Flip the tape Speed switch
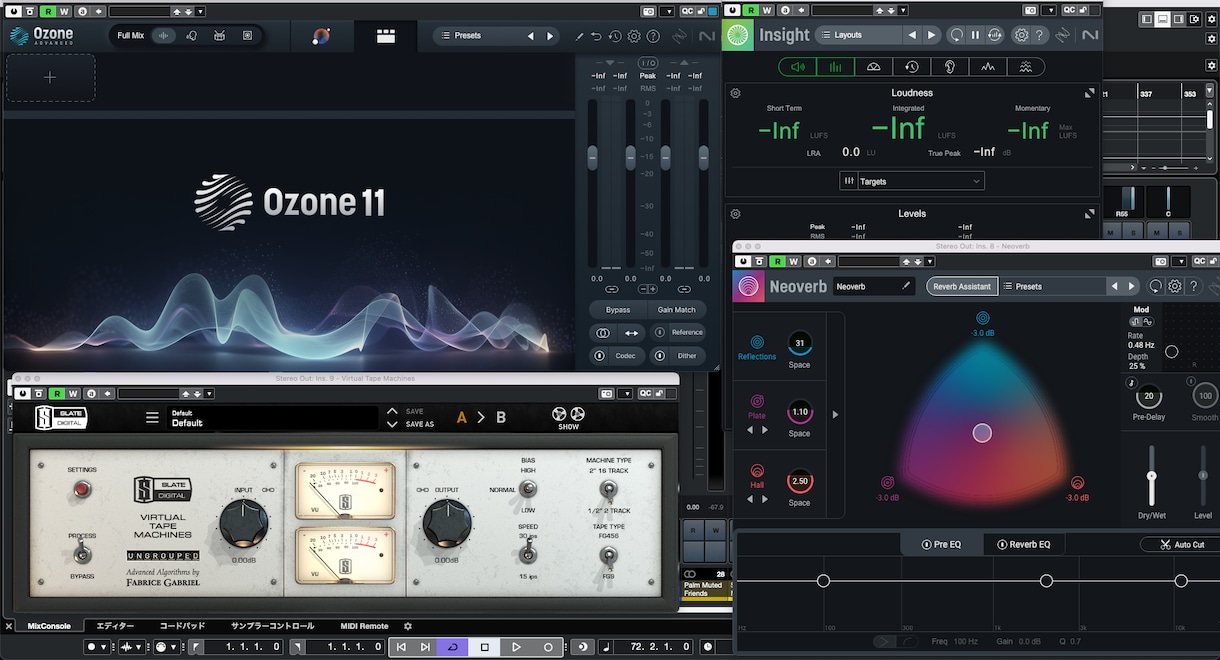Viewport: 1220px width, 660px height. [527, 552]
